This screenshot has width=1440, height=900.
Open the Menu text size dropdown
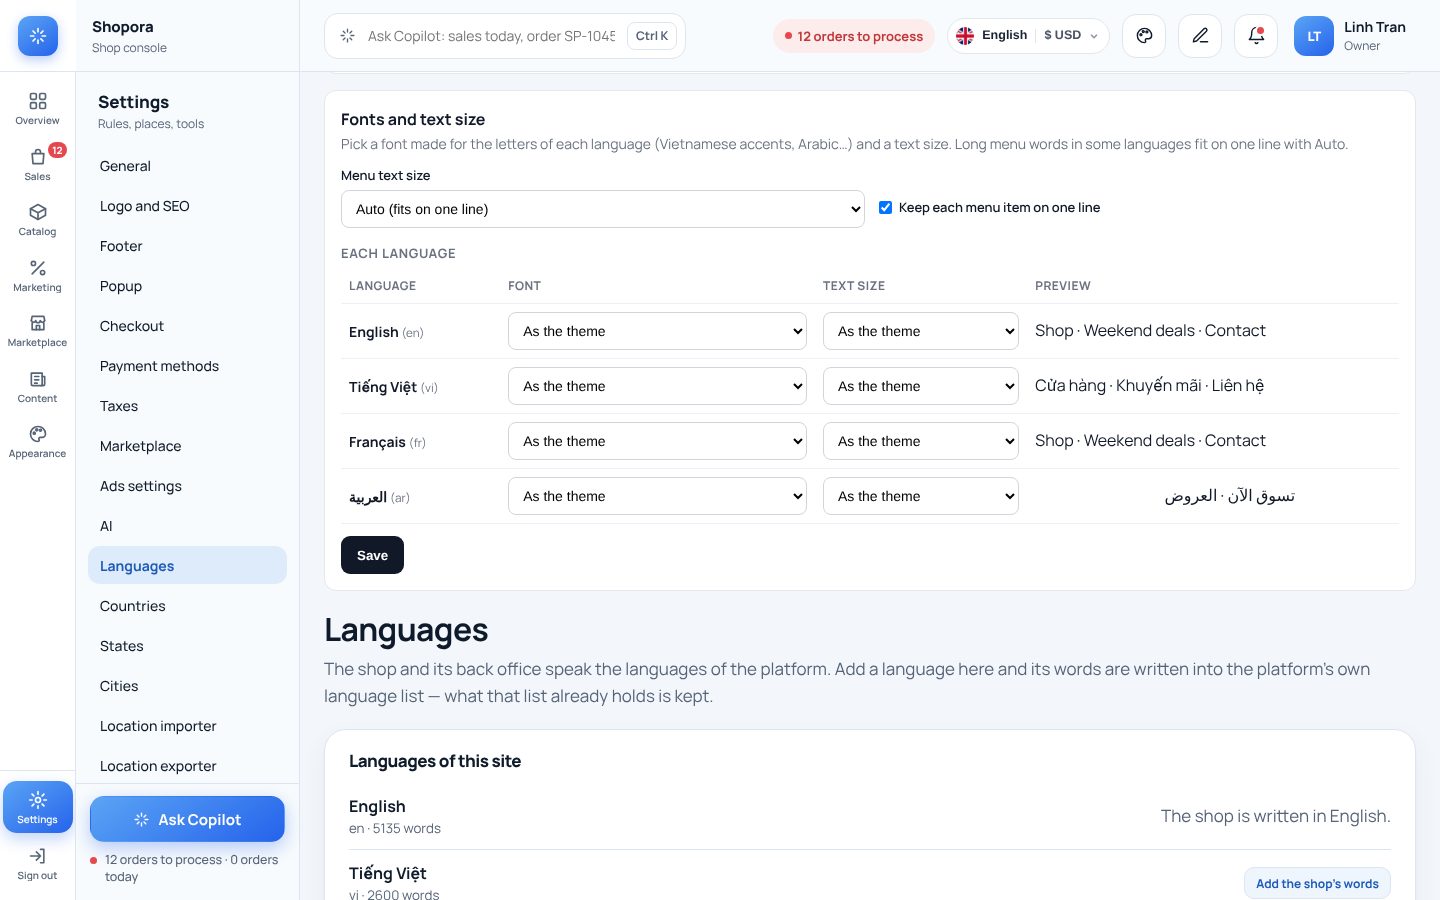(x=603, y=209)
